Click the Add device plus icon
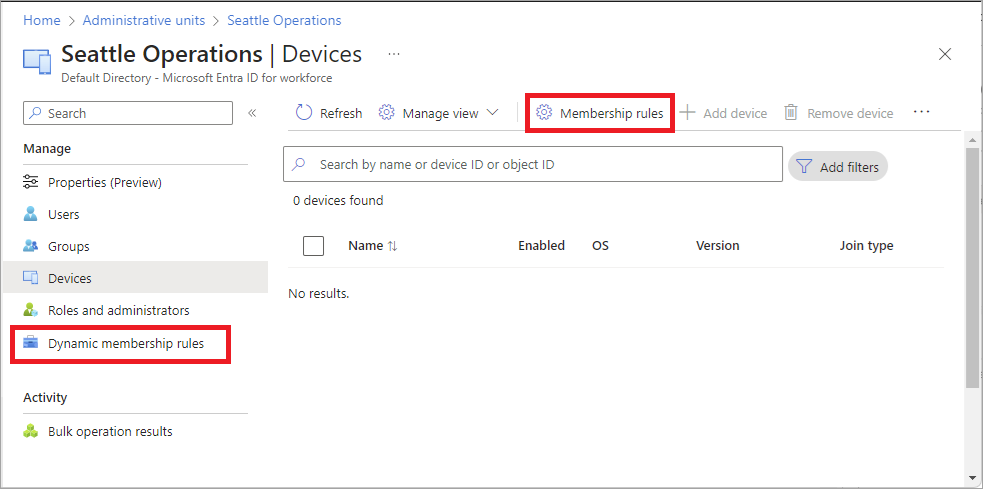This screenshot has height=489, width=983. tap(688, 113)
